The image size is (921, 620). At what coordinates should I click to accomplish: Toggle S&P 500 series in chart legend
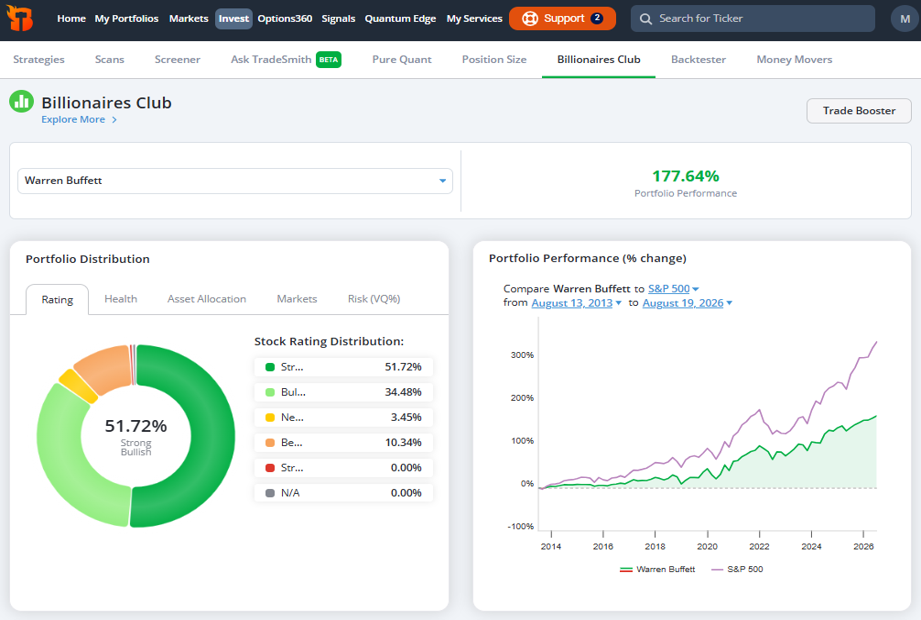pyautogui.click(x=737, y=569)
